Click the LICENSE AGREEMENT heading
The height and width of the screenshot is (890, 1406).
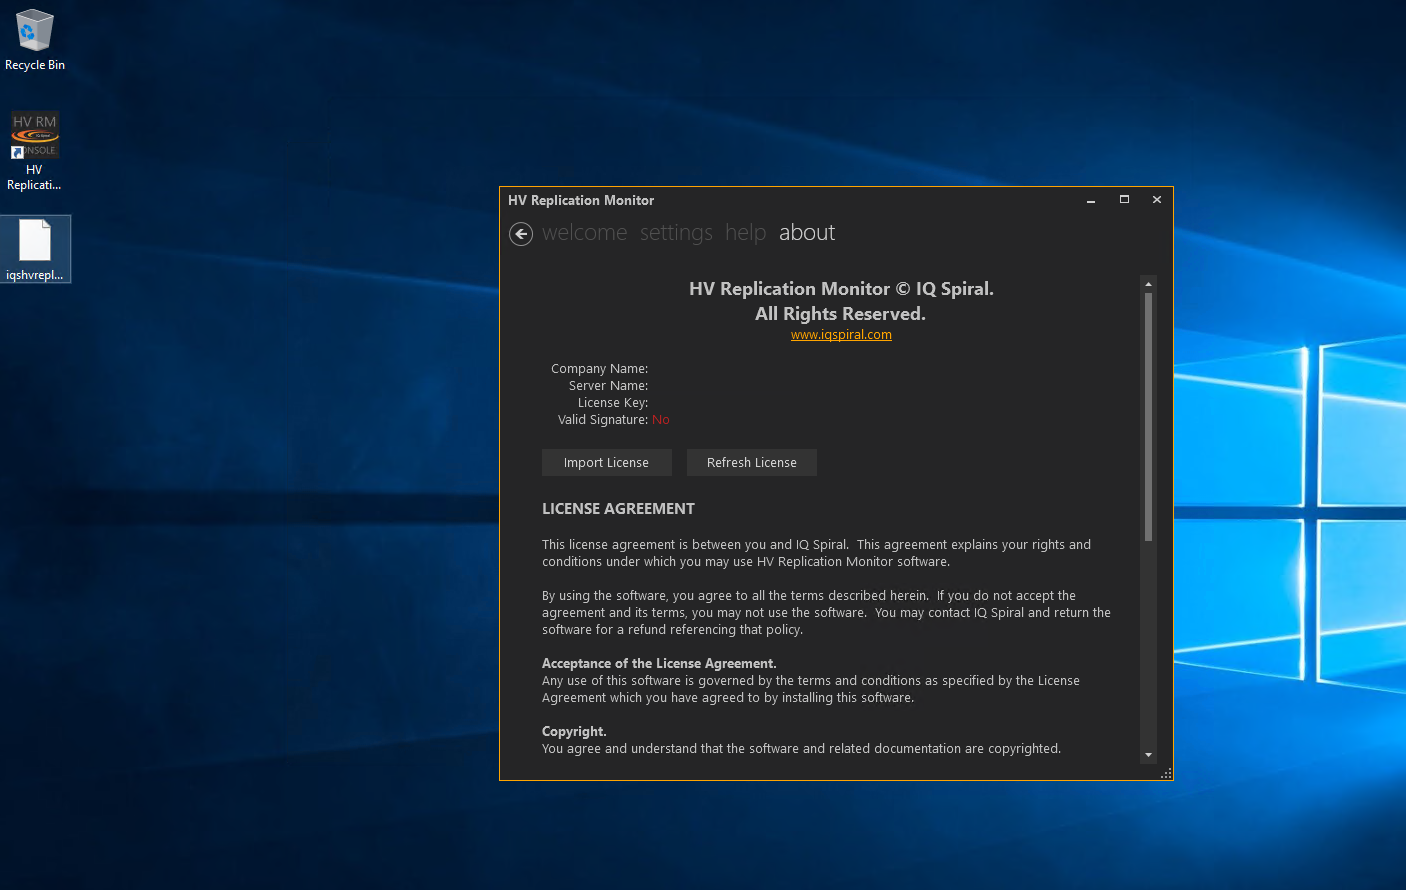[x=618, y=509]
